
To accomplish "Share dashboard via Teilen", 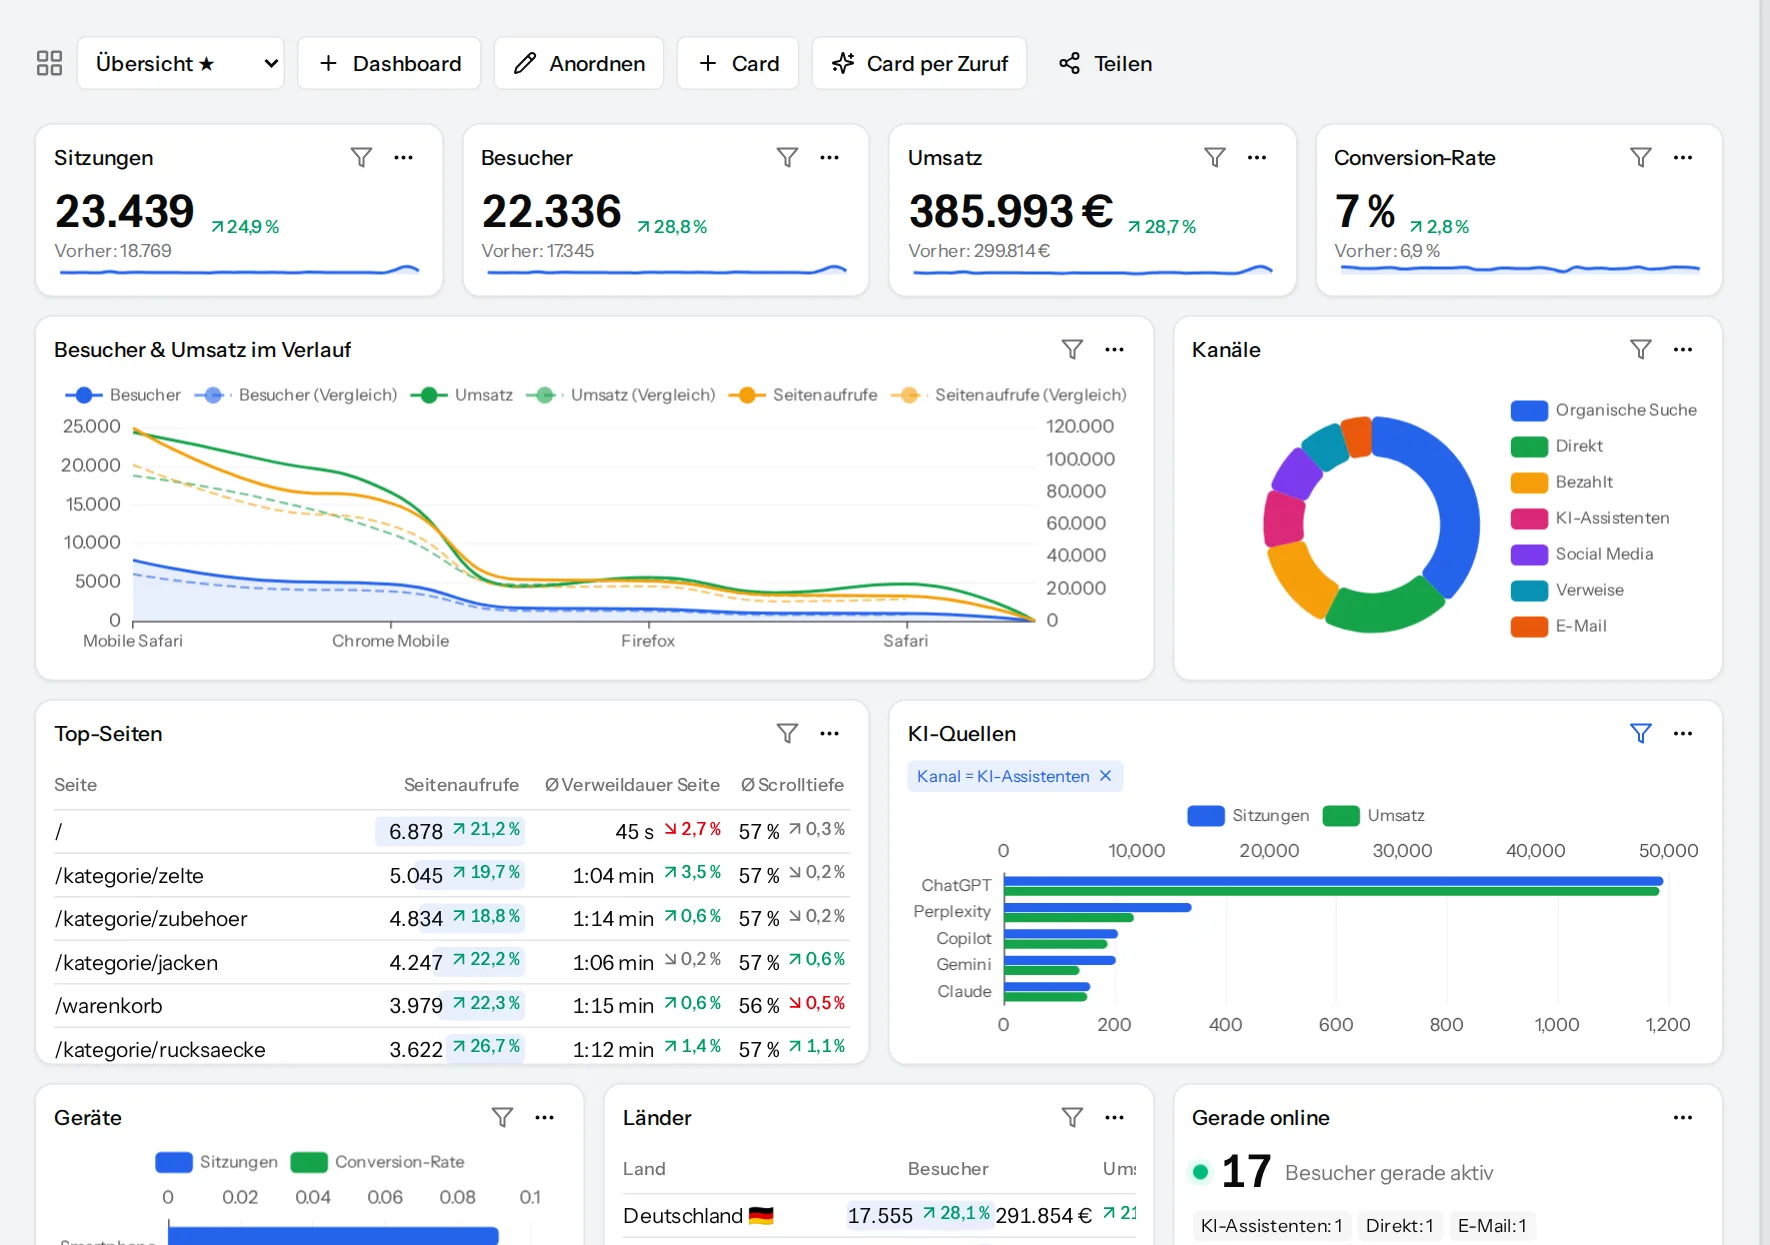I will click(x=1105, y=63).
